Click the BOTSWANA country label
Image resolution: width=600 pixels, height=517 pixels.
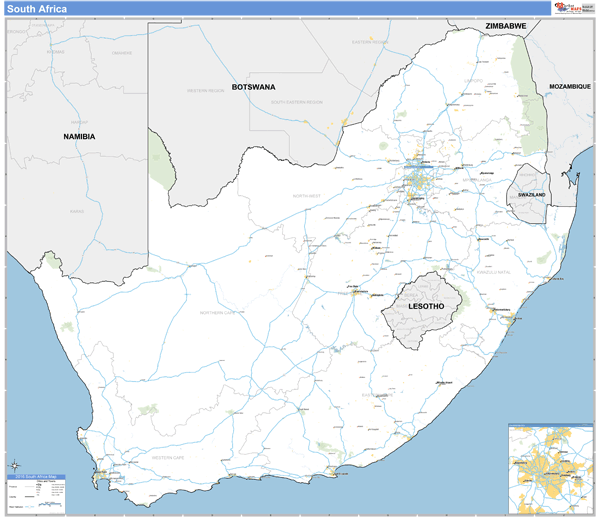click(x=253, y=87)
